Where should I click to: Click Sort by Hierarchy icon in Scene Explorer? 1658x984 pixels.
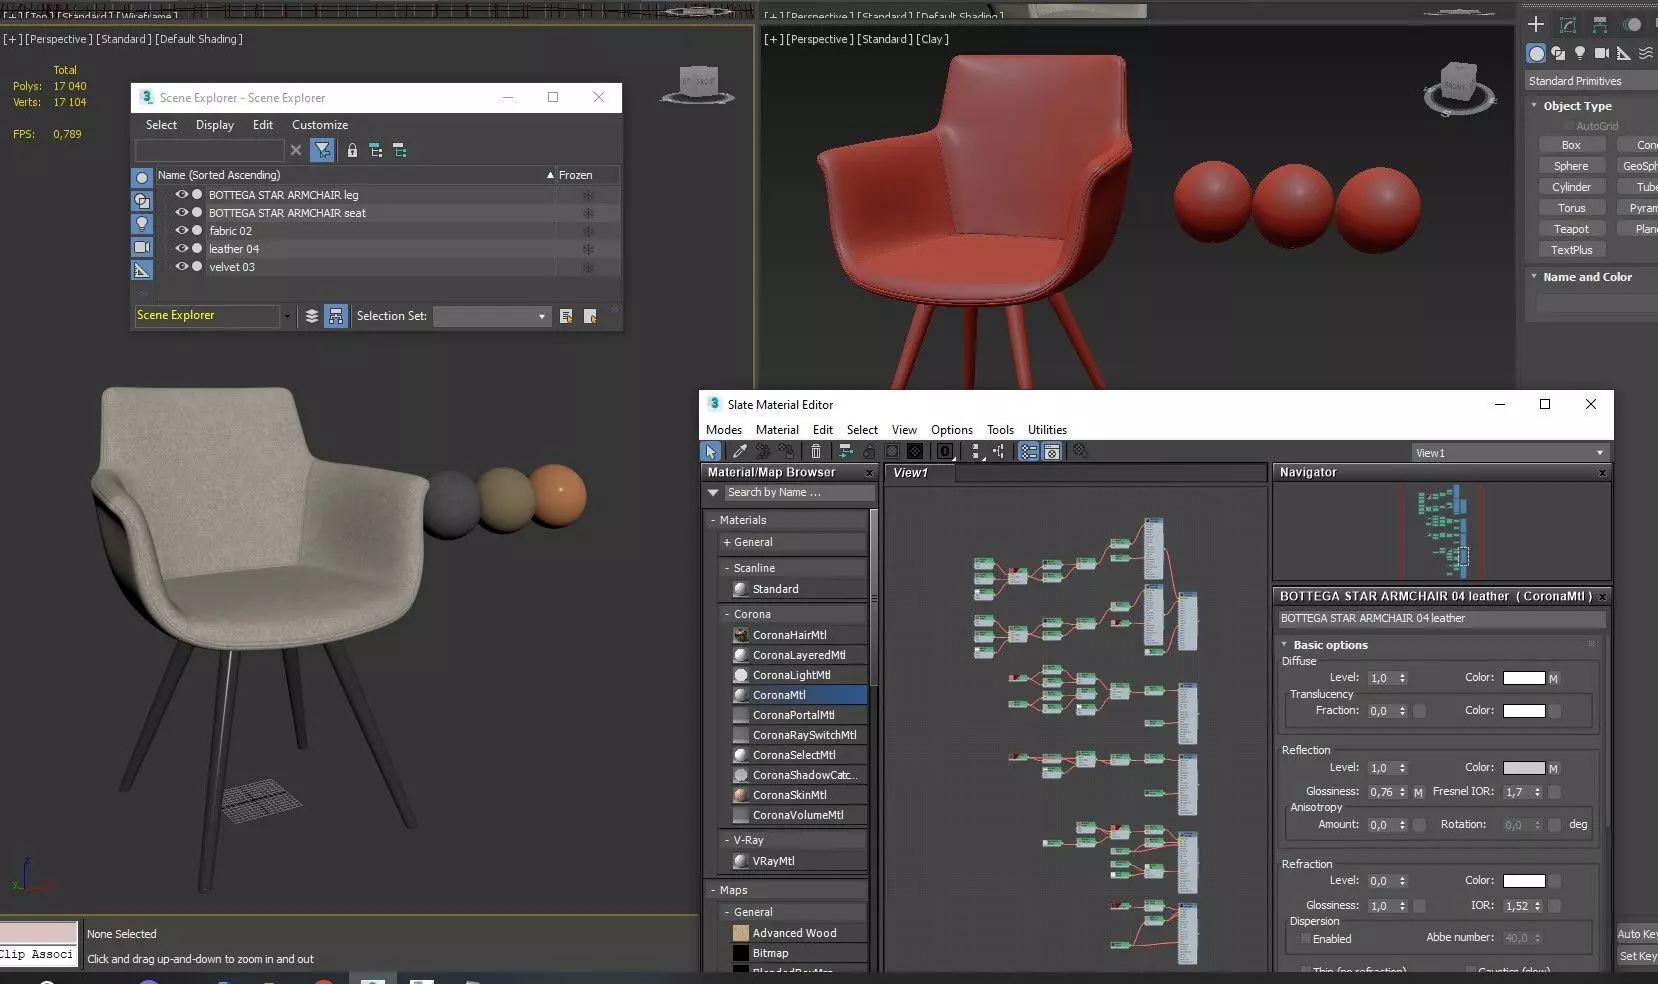(x=336, y=316)
